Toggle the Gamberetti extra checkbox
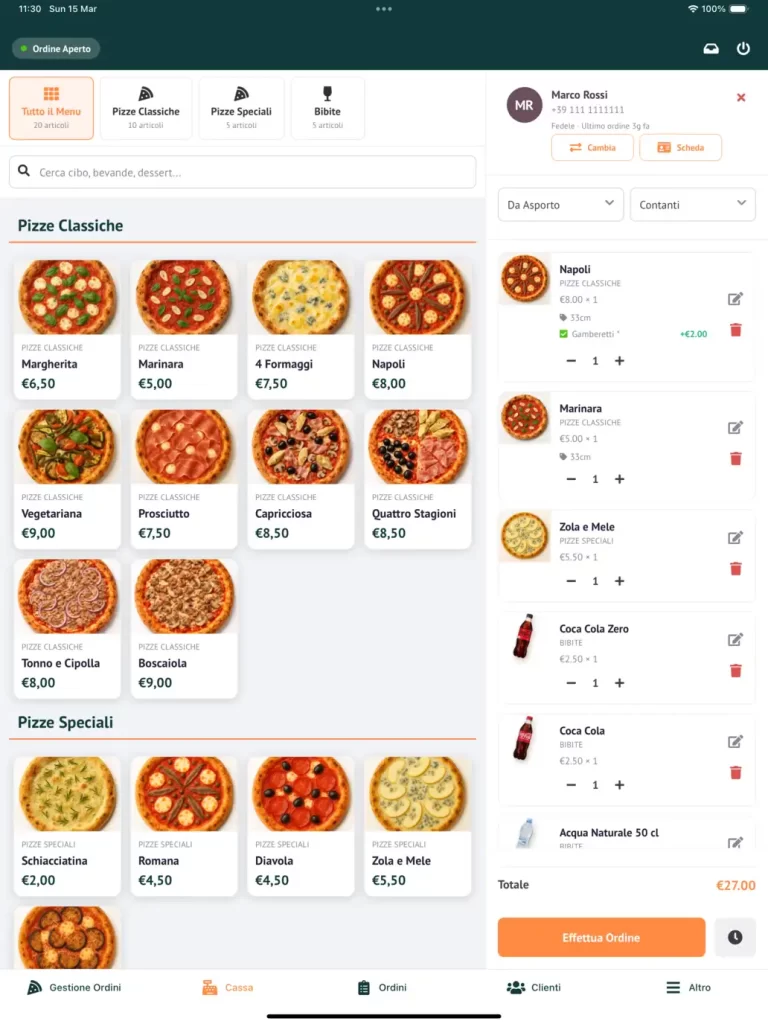This screenshot has width=768, height=1024. pyautogui.click(x=563, y=334)
